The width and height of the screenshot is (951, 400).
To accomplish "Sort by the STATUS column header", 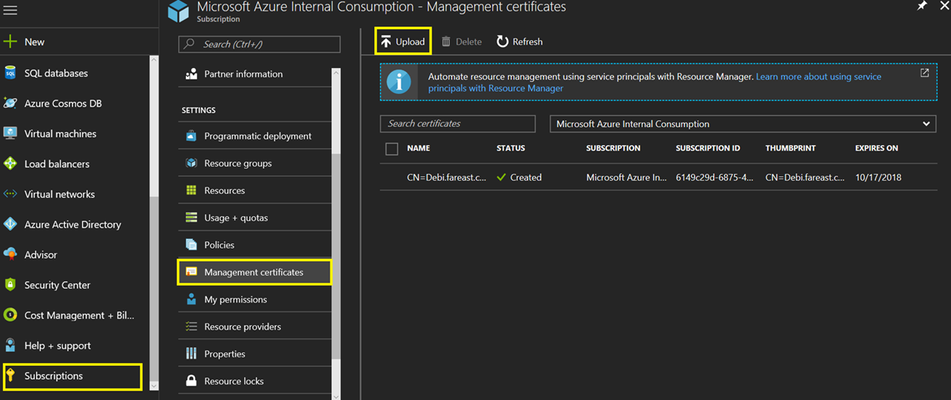I will [x=511, y=148].
